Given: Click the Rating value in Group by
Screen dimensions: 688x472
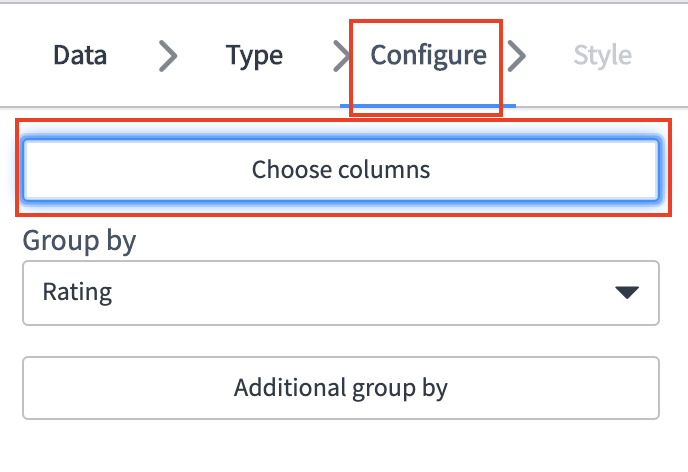Looking at the screenshot, I should pos(77,293).
